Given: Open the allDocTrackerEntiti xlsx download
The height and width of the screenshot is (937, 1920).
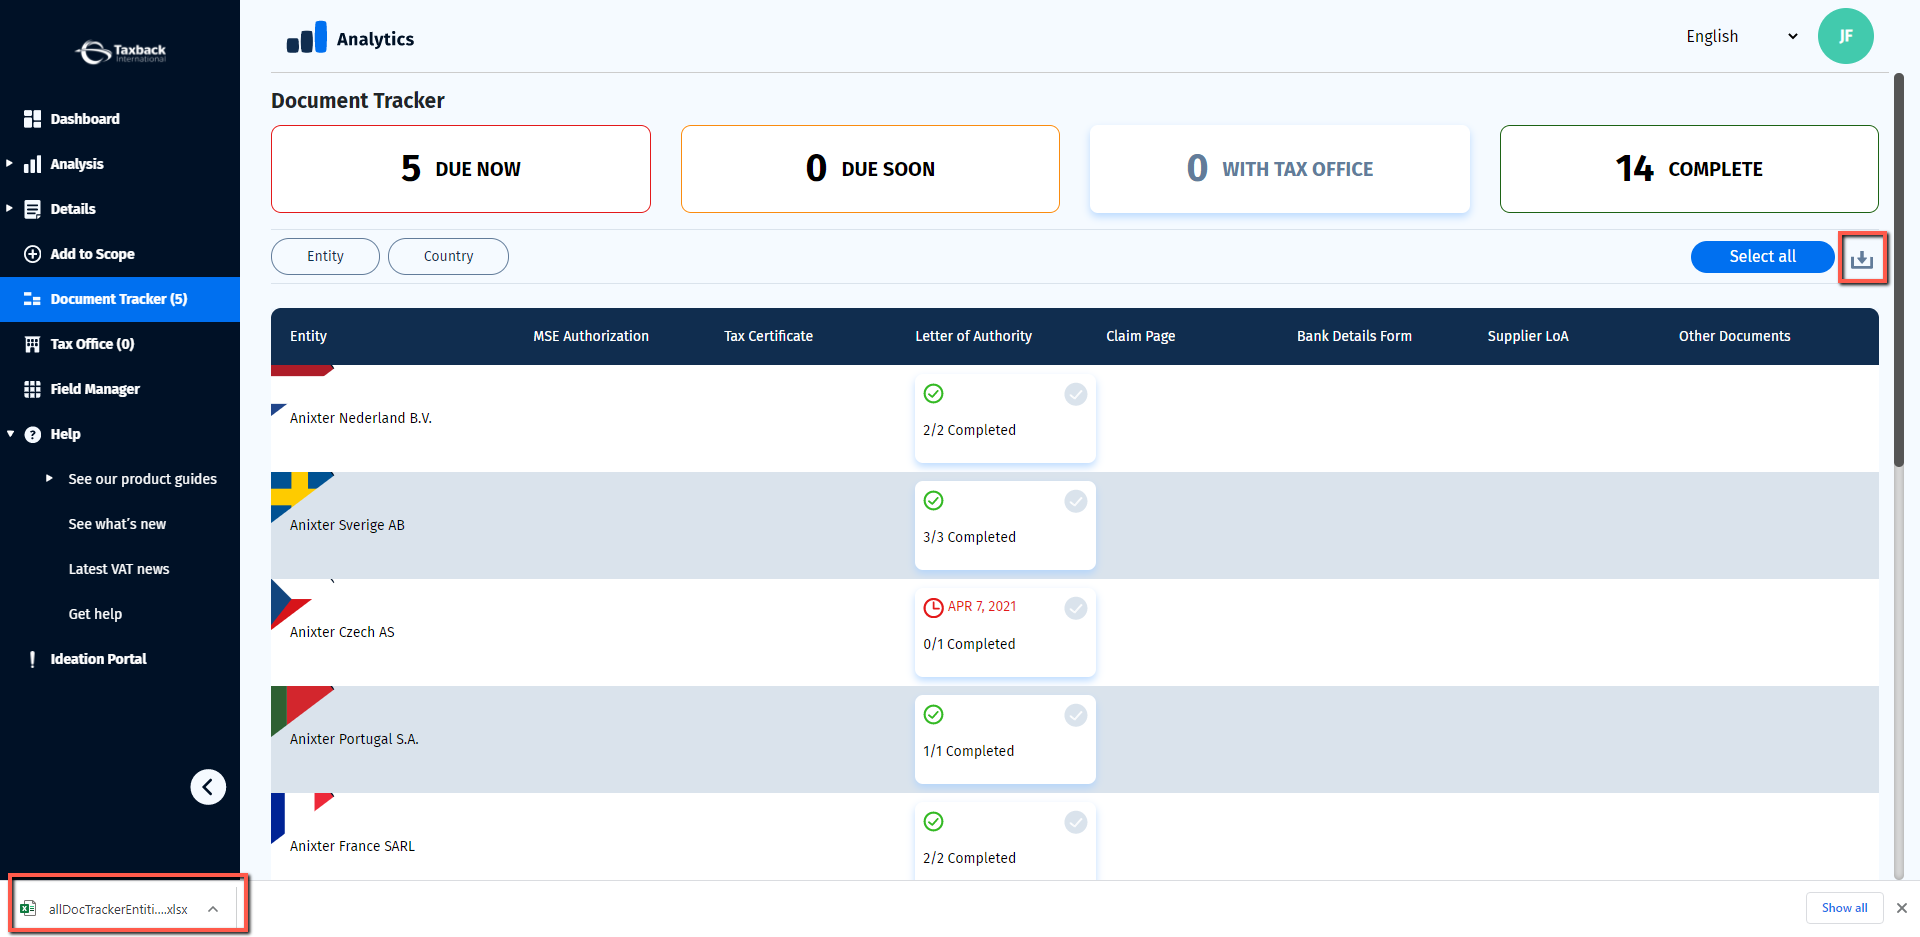Looking at the screenshot, I should (x=118, y=909).
